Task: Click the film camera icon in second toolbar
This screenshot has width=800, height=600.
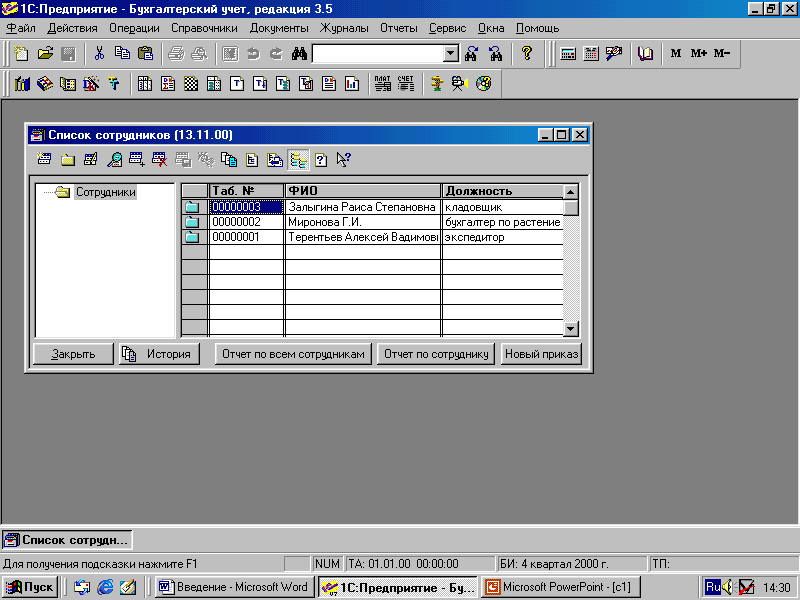Action: point(460,83)
